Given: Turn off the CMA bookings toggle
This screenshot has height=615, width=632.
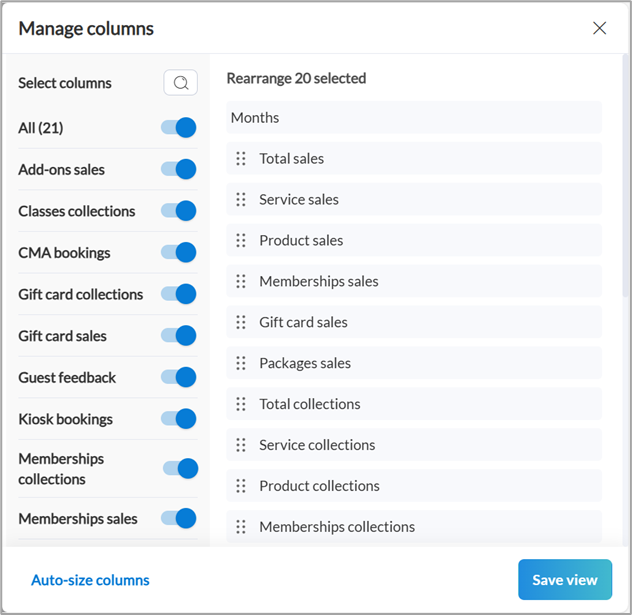Looking at the screenshot, I should 179,253.
